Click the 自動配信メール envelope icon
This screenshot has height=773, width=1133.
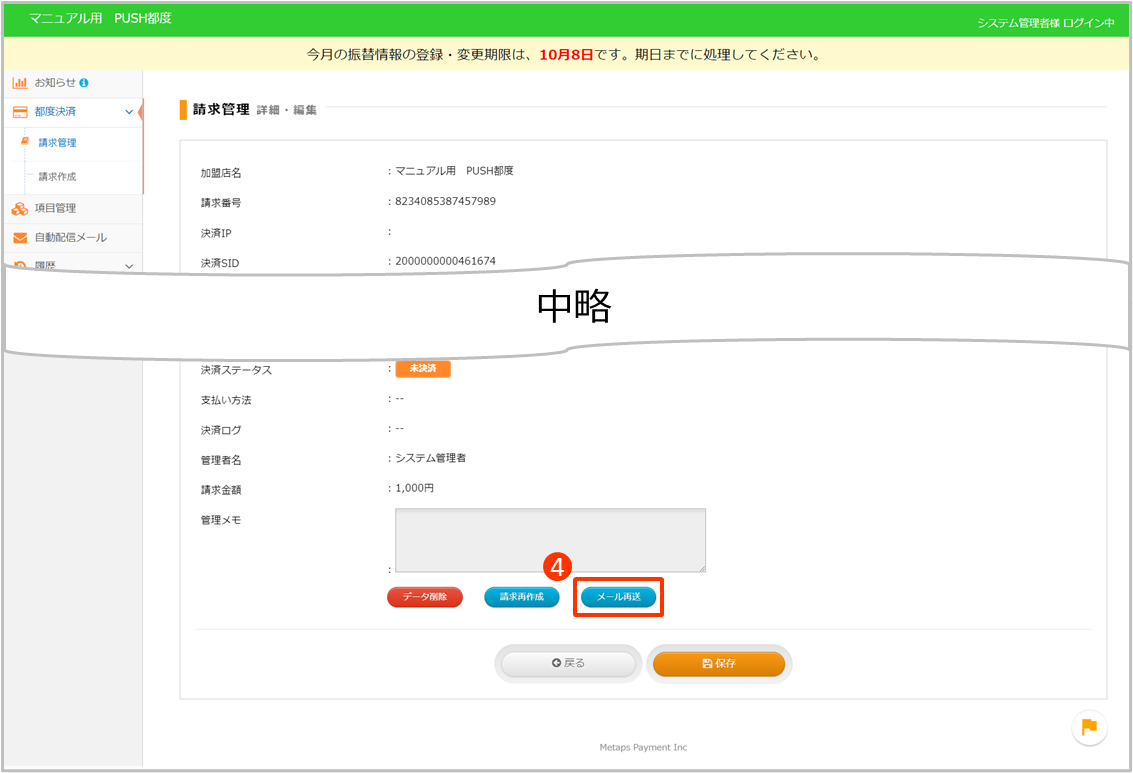(x=20, y=238)
